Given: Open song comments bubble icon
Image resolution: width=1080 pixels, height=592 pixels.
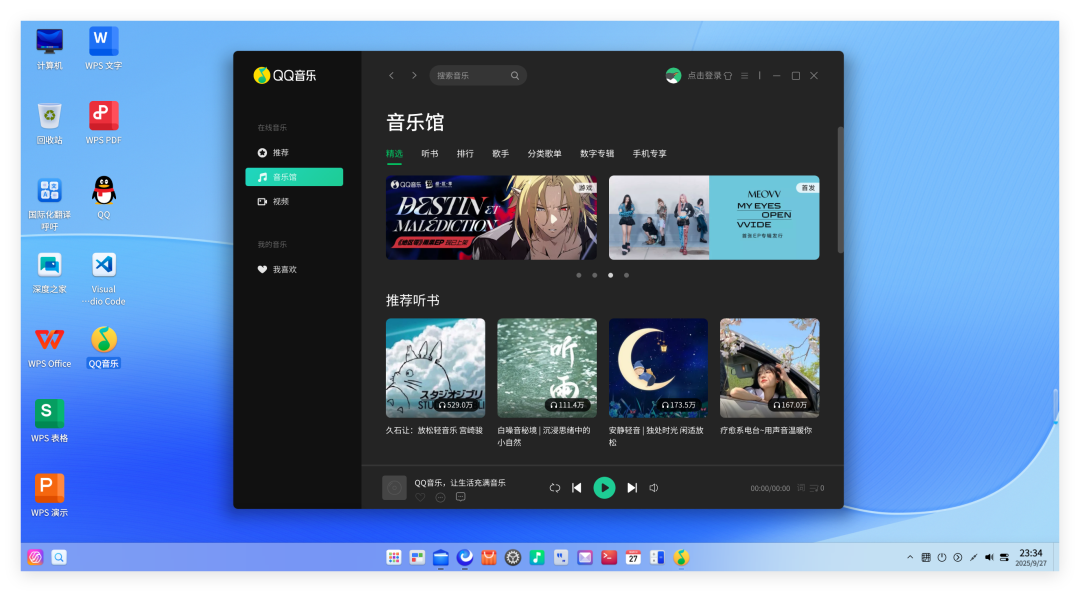Looking at the screenshot, I should 461,497.
